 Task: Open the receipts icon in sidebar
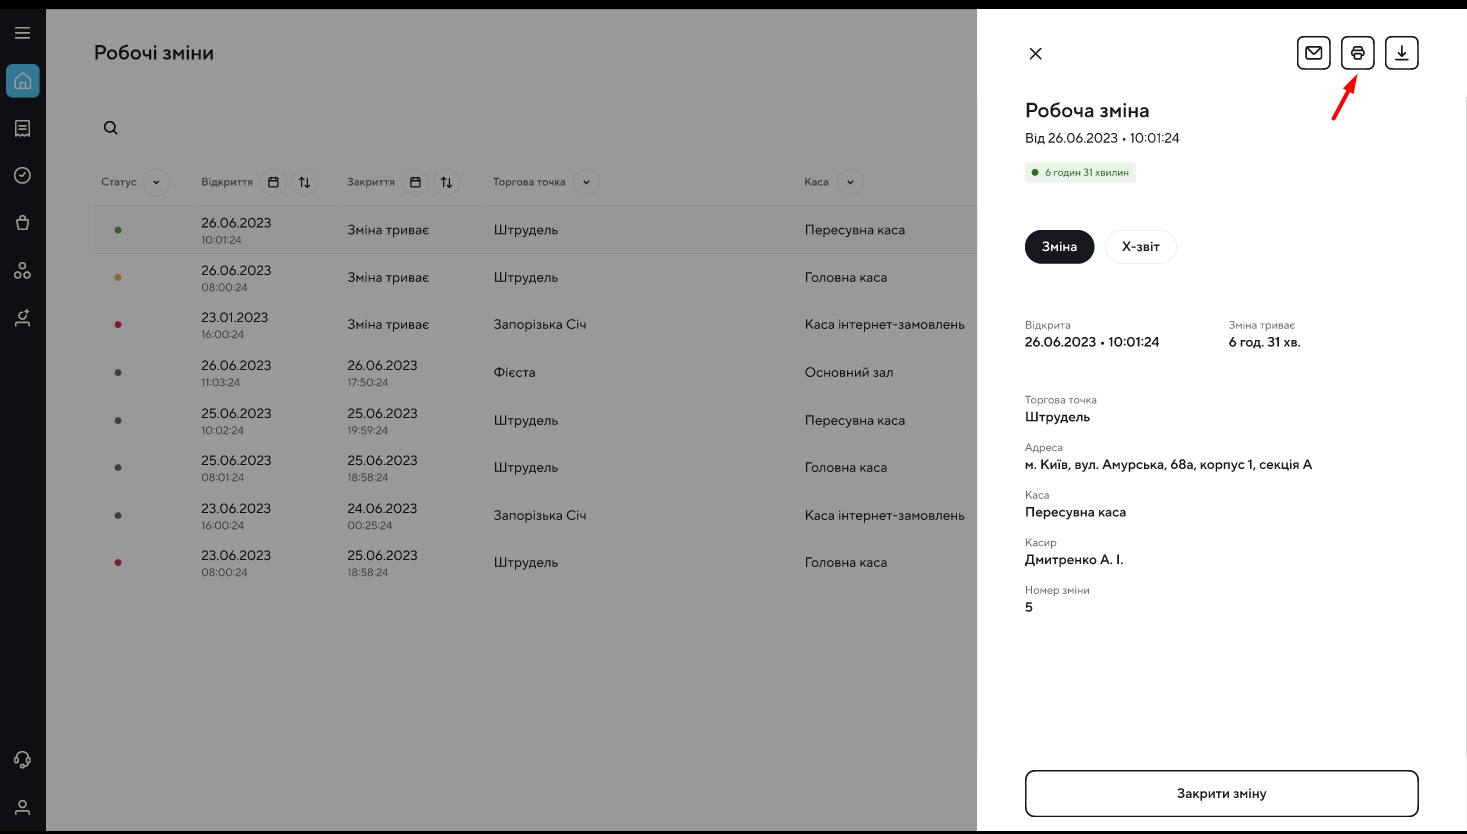(22, 128)
